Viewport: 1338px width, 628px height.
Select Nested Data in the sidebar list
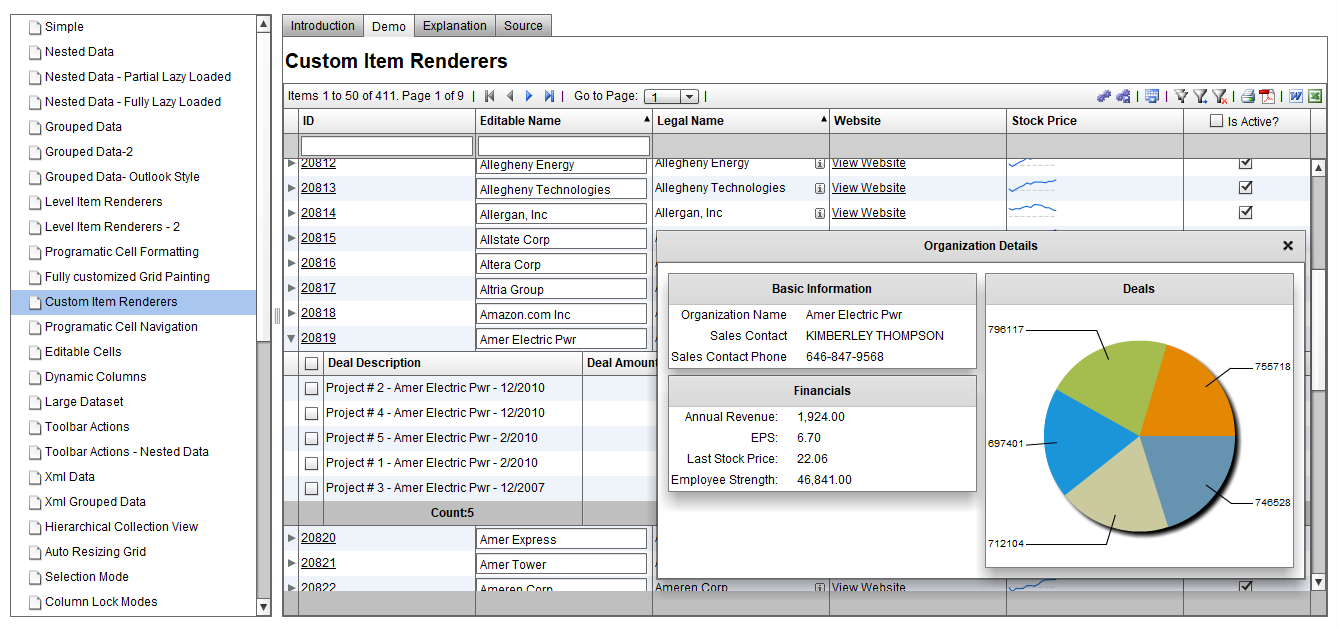(79, 52)
